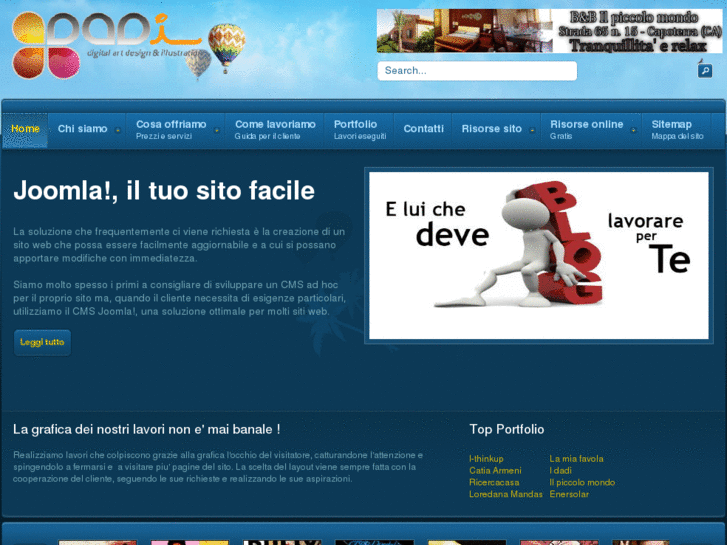Open the B&B Il piccolo mondo banner

pos(549,31)
